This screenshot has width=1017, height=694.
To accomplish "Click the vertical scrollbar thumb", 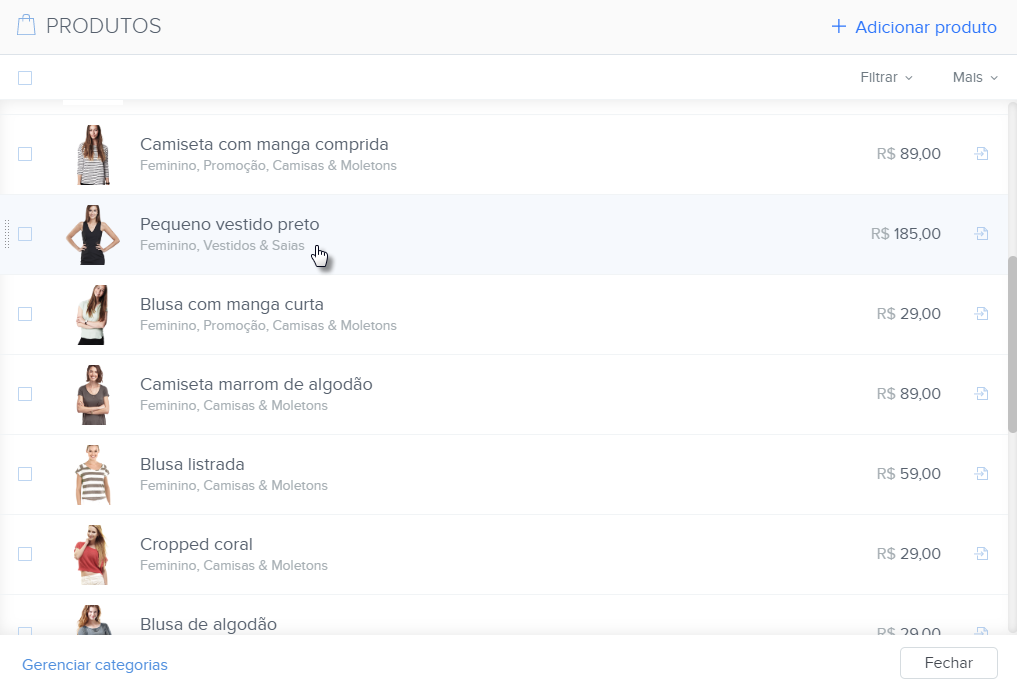I will 1011,343.
